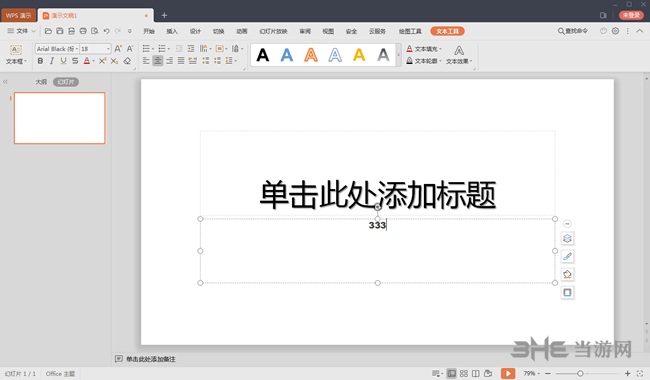
Task: Open a file with the folder icon
Action: [48, 31]
